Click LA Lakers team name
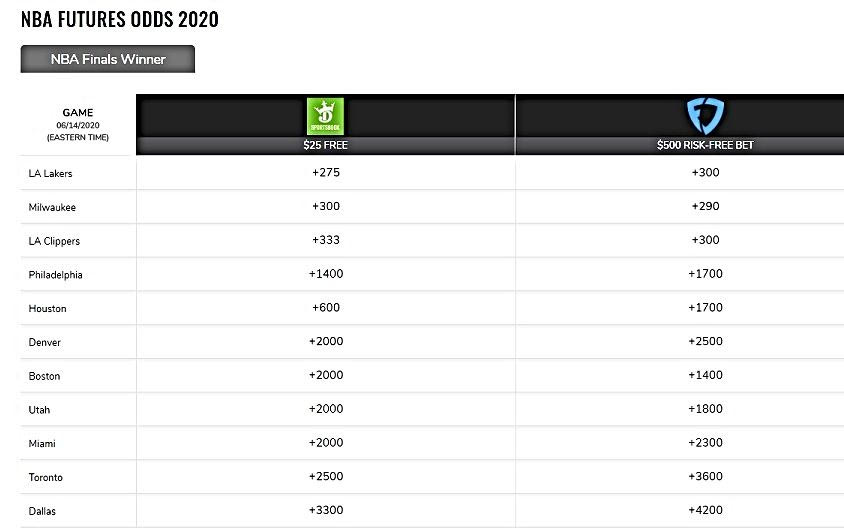The height and width of the screenshot is (528, 844). (x=51, y=173)
